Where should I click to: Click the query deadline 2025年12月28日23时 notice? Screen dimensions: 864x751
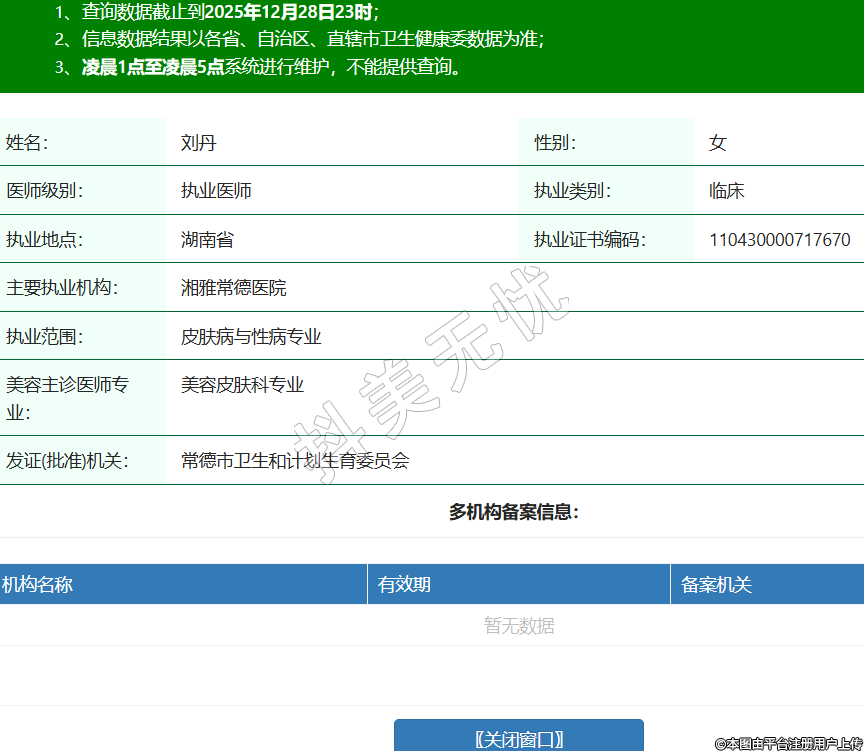point(230,12)
